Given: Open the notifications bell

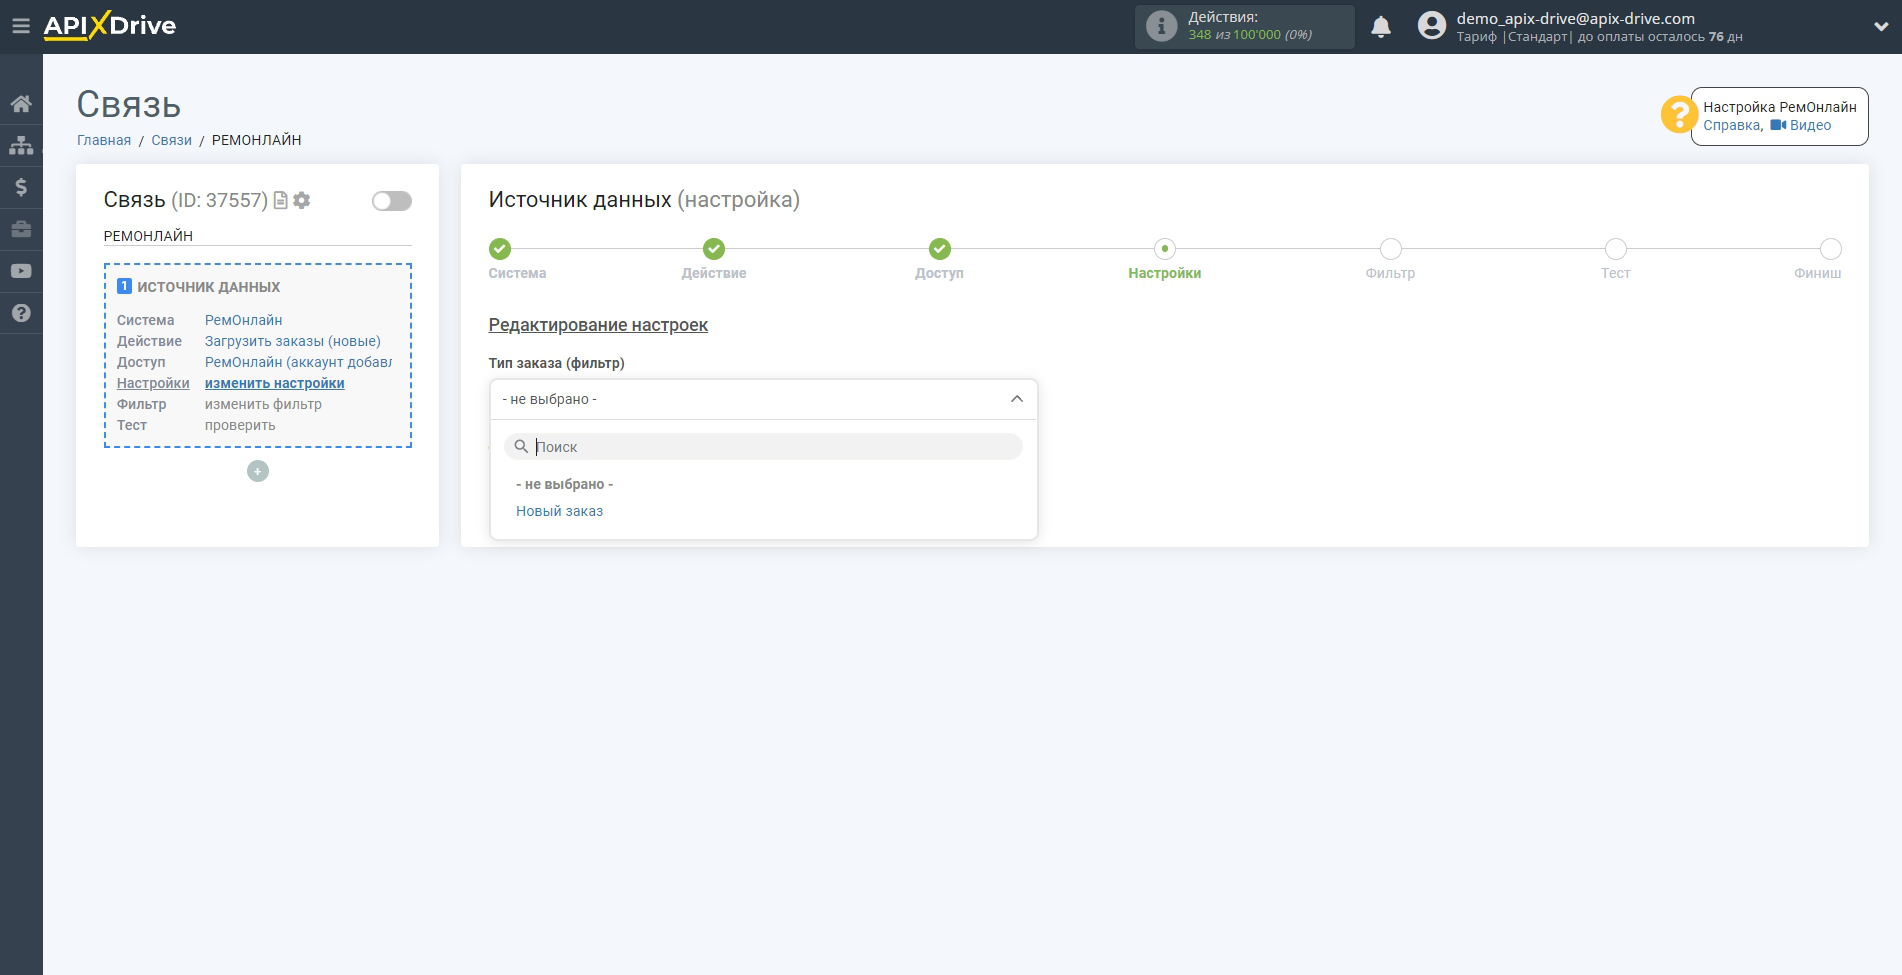Looking at the screenshot, I should point(1381,27).
